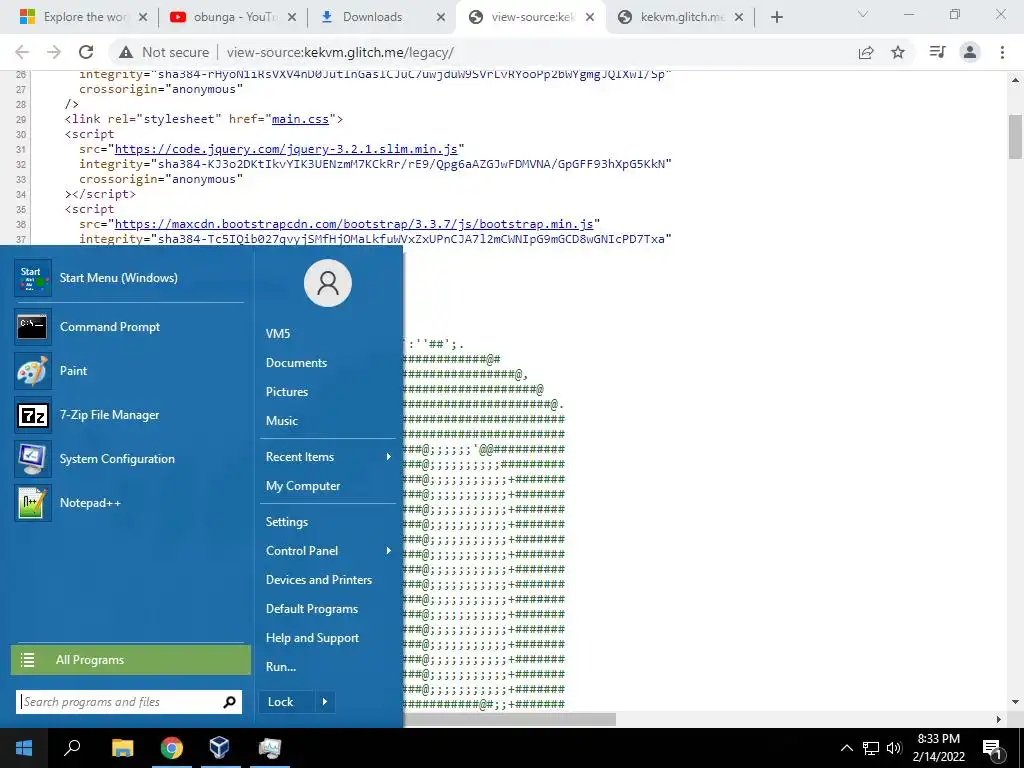Open volume control in system tray
The height and width of the screenshot is (768, 1024).
pyautogui.click(x=894, y=748)
